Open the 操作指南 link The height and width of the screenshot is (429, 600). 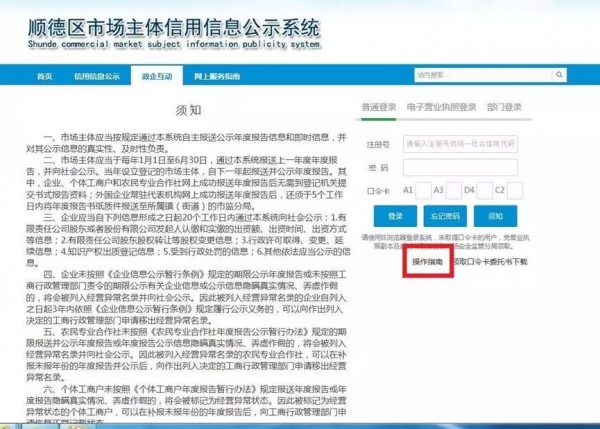coord(428,260)
